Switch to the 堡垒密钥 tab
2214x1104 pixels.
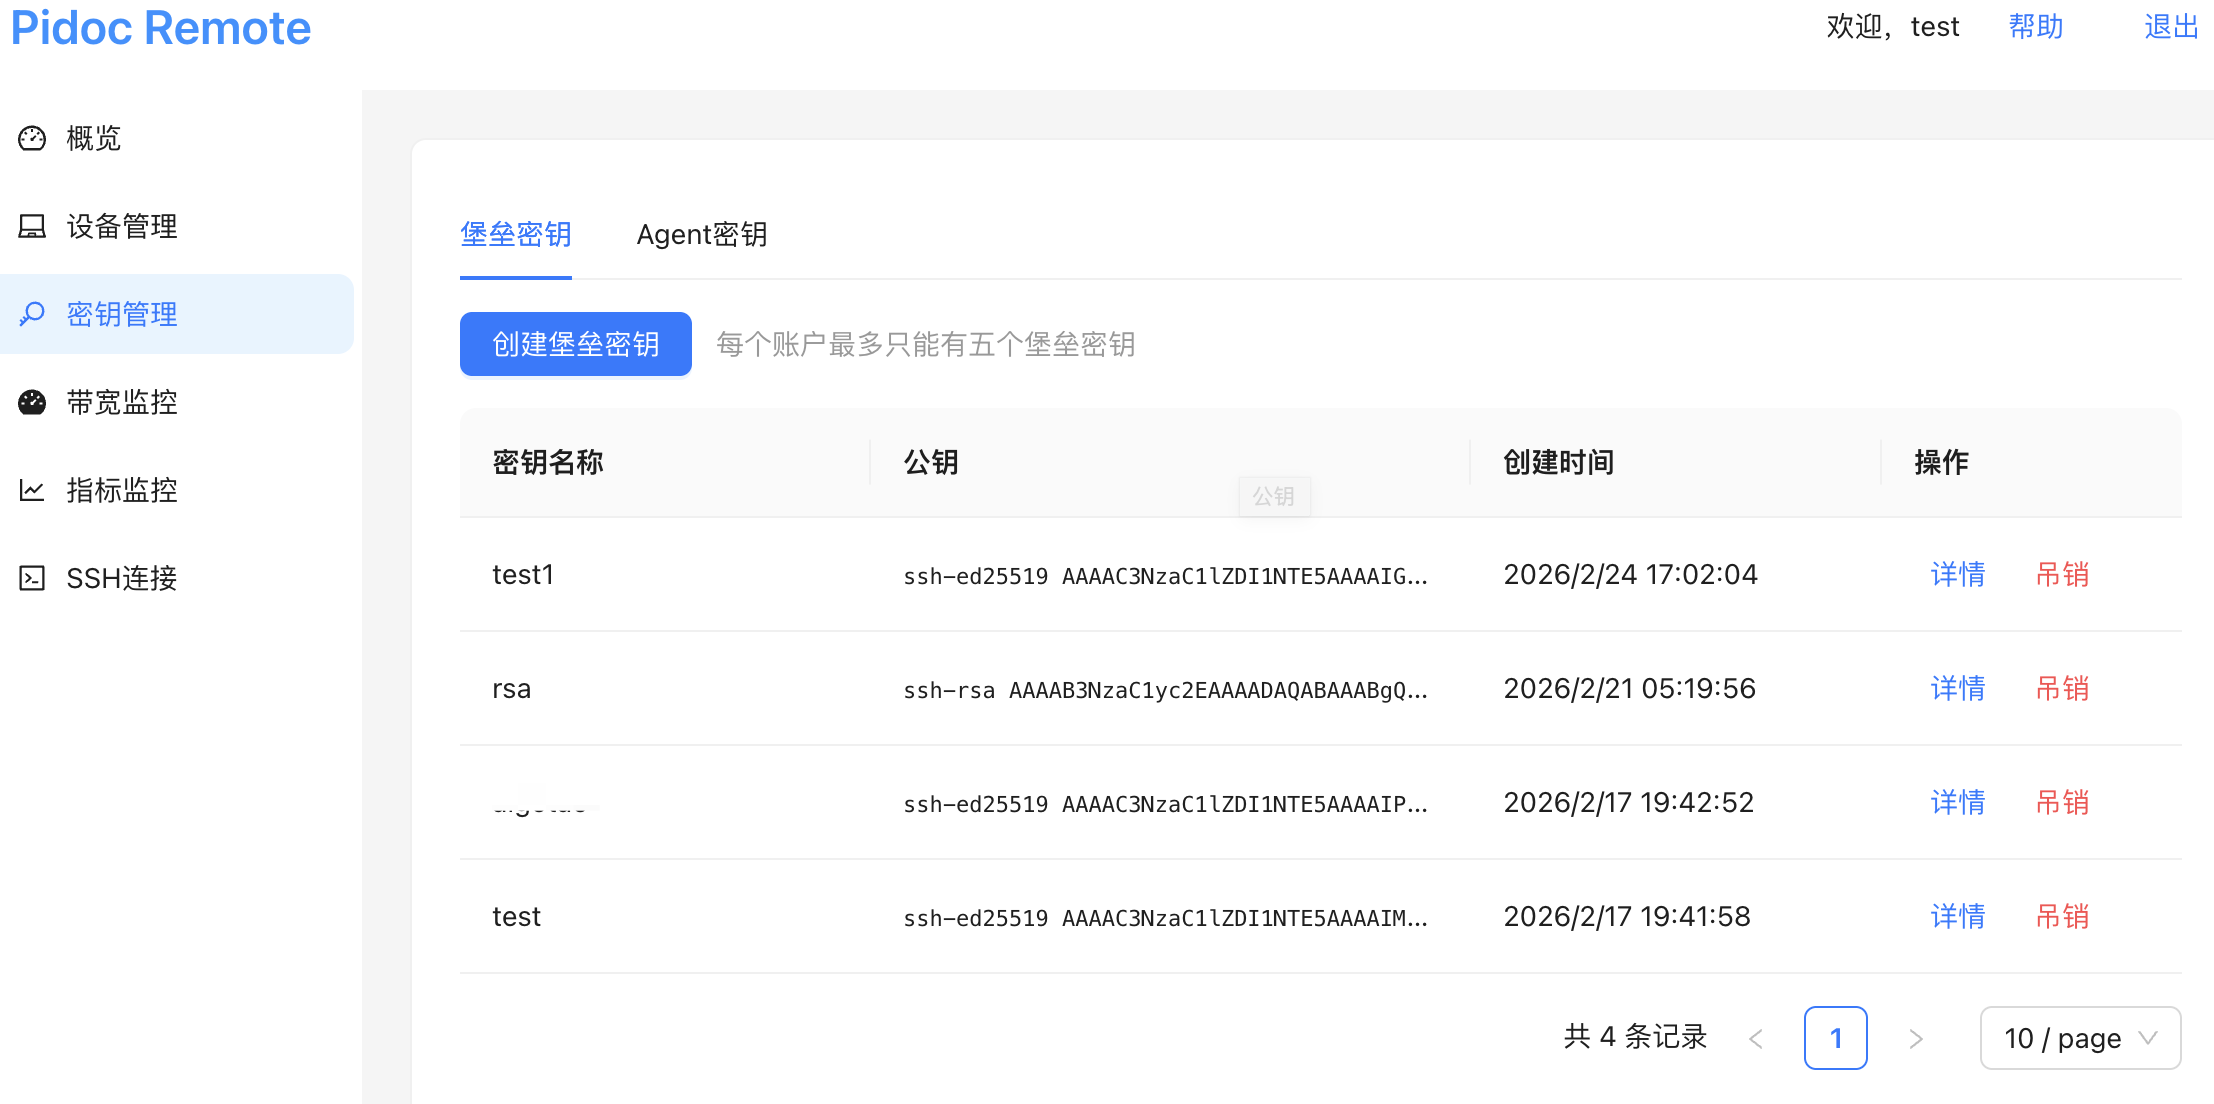point(515,234)
